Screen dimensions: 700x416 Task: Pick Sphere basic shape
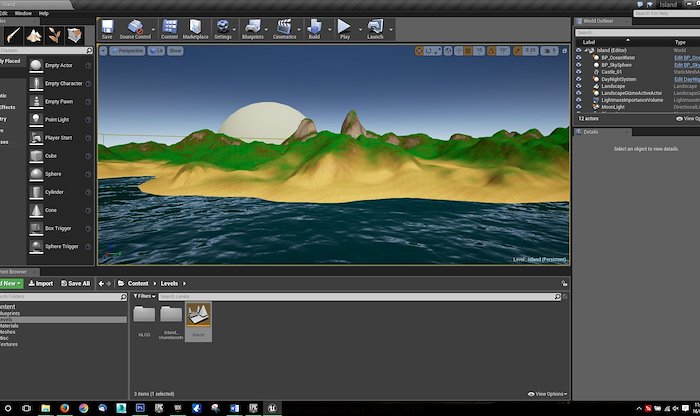pos(60,174)
